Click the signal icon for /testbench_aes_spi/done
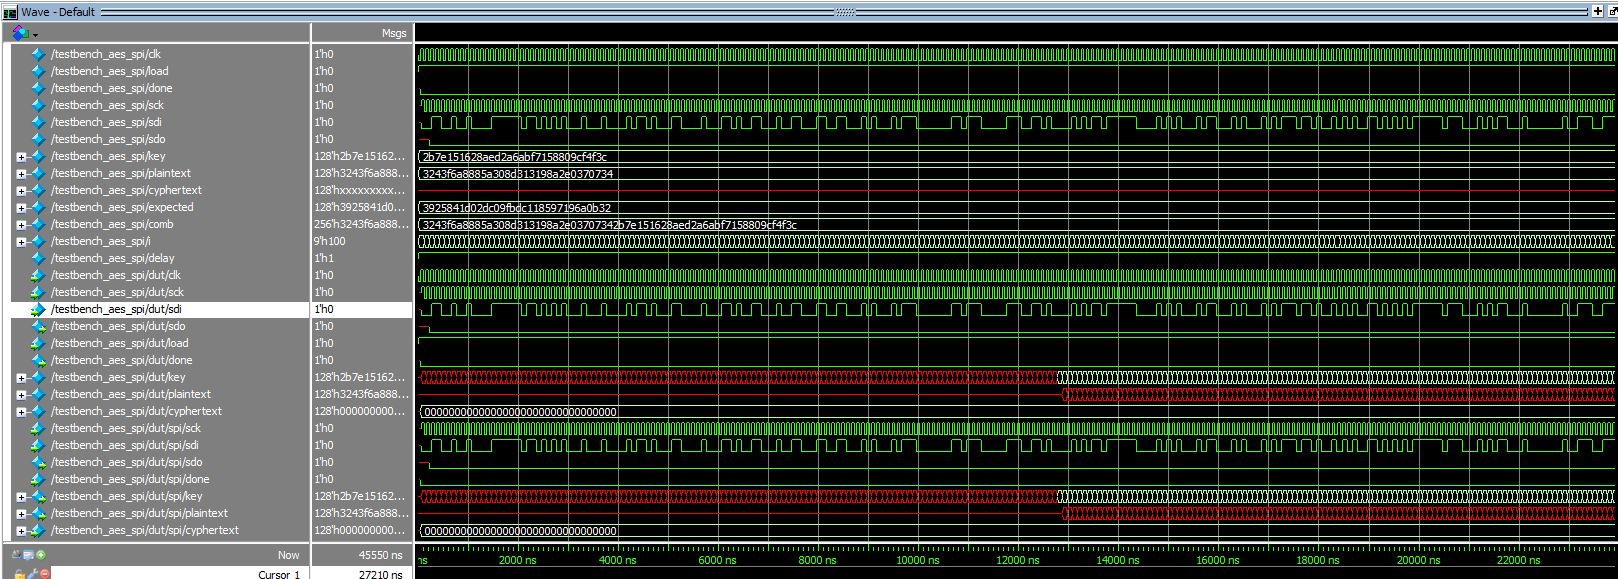This screenshot has width=1618, height=579. 38,88
